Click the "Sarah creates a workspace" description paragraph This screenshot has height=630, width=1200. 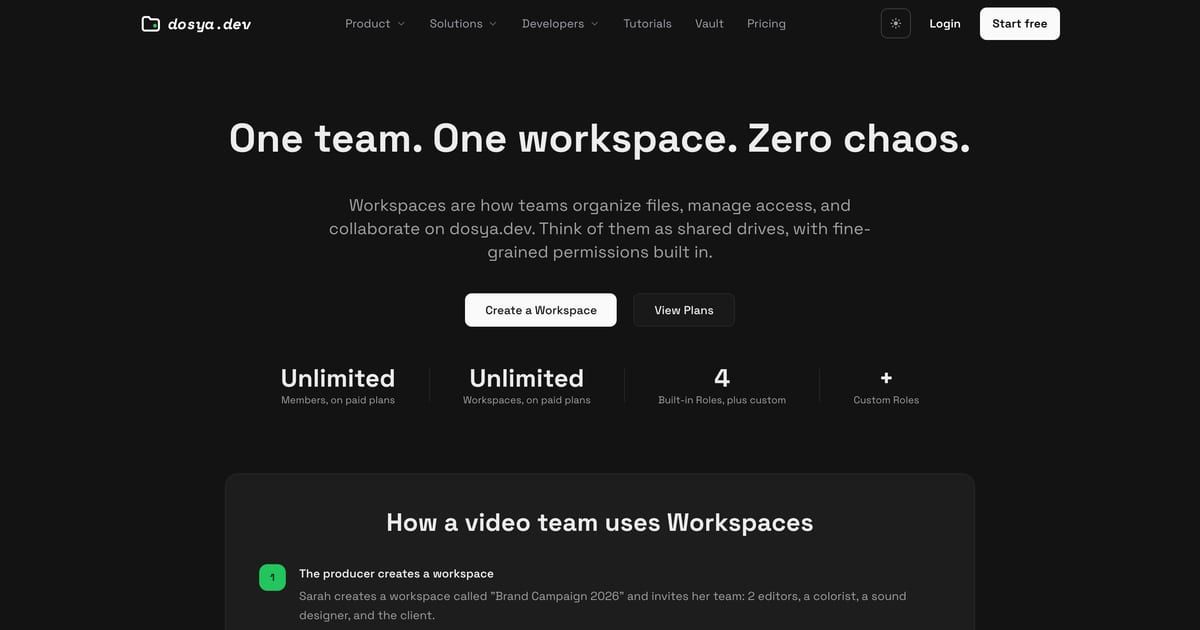click(x=603, y=606)
